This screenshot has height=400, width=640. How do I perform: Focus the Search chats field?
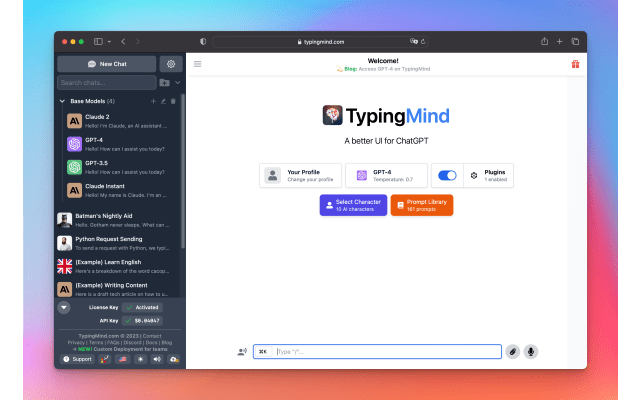pos(107,82)
